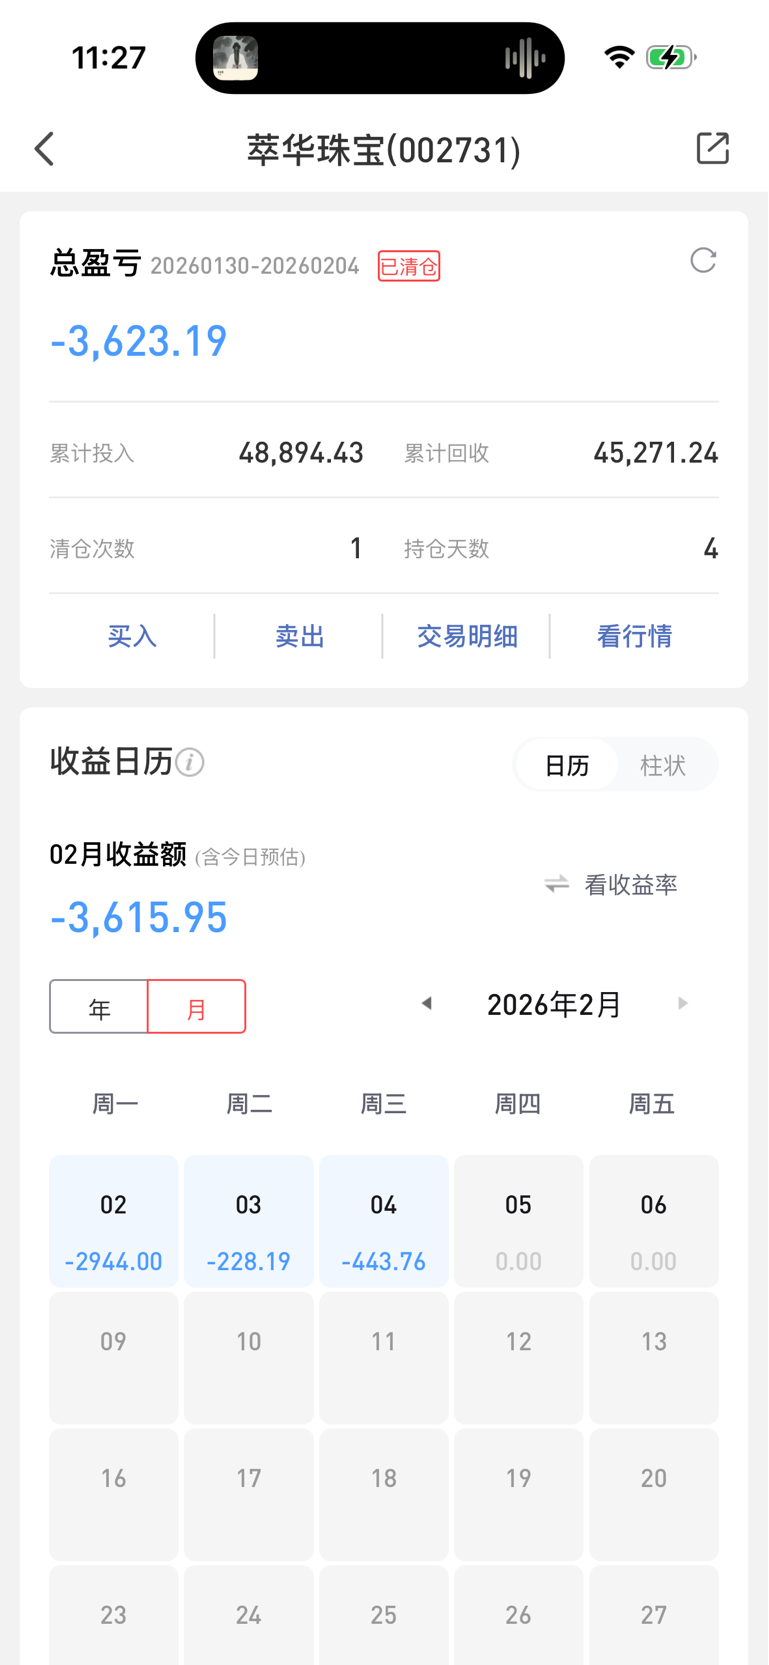Select calendar day 27
The height and width of the screenshot is (1665, 769).
(x=654, y=1616)
